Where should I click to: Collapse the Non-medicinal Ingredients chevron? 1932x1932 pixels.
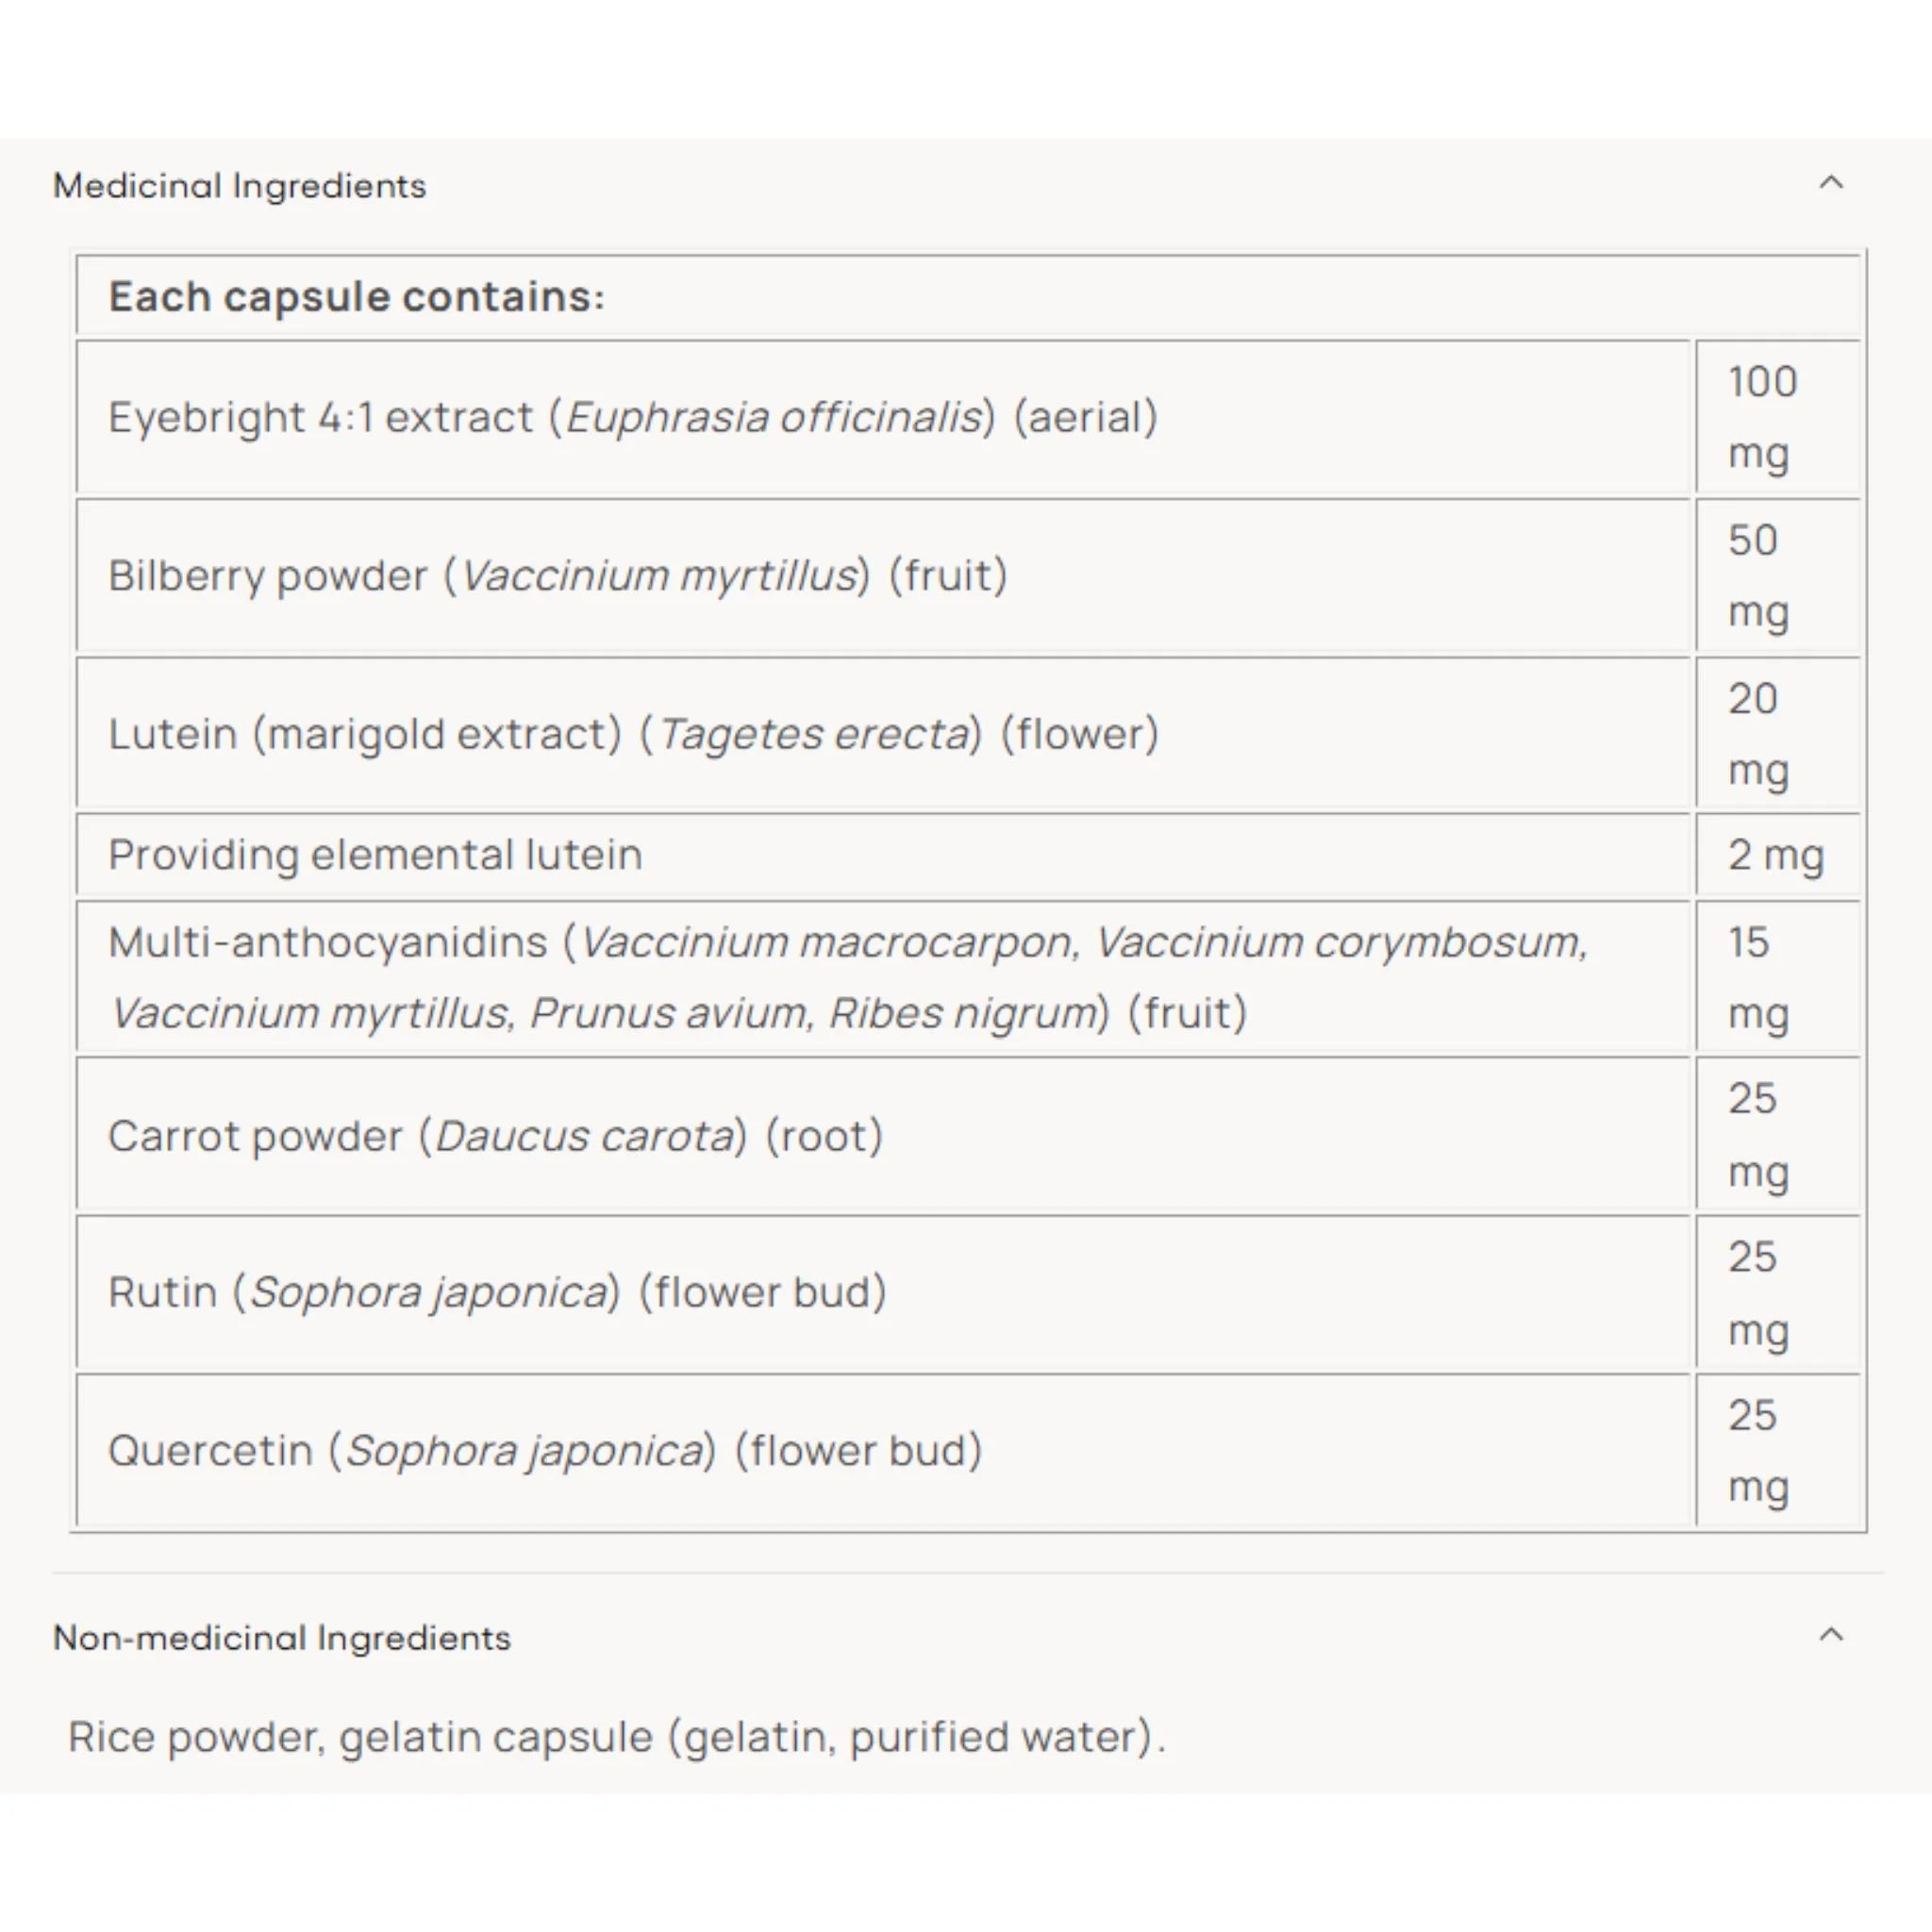point(1830,1635)
